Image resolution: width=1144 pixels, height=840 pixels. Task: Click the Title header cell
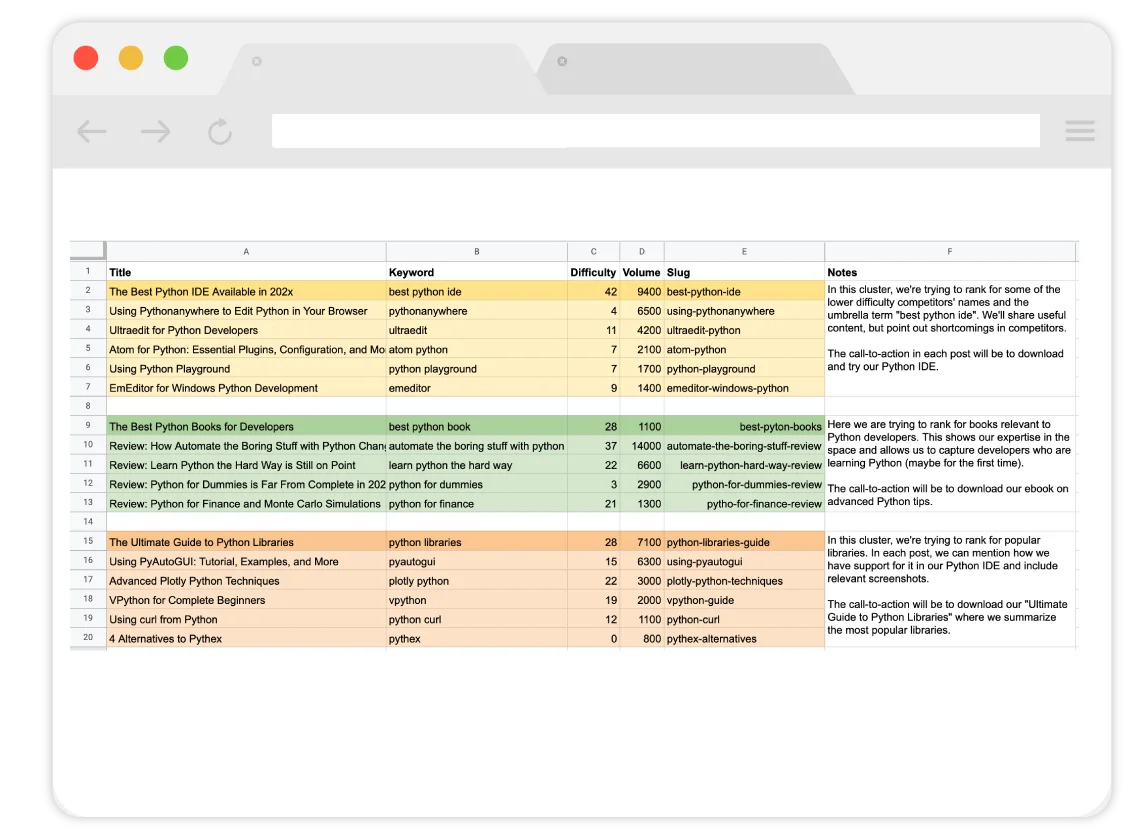pyautogui.click(x=247, y=272)
